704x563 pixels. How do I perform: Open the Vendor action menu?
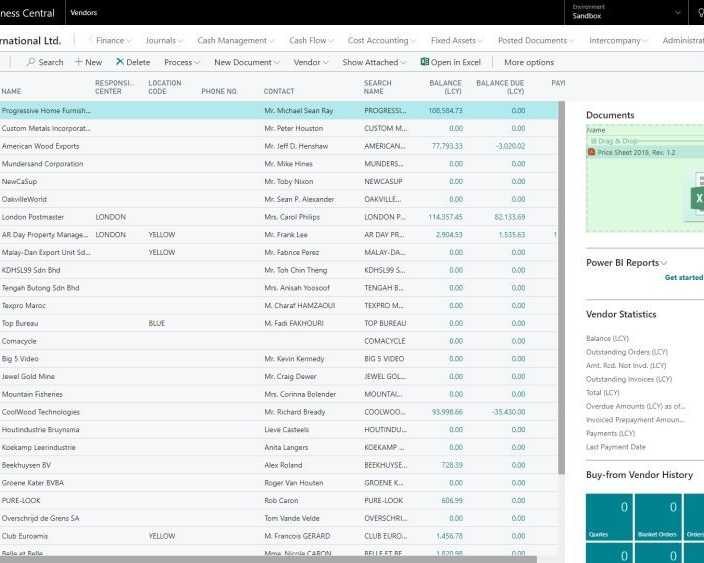click(311, 62)
